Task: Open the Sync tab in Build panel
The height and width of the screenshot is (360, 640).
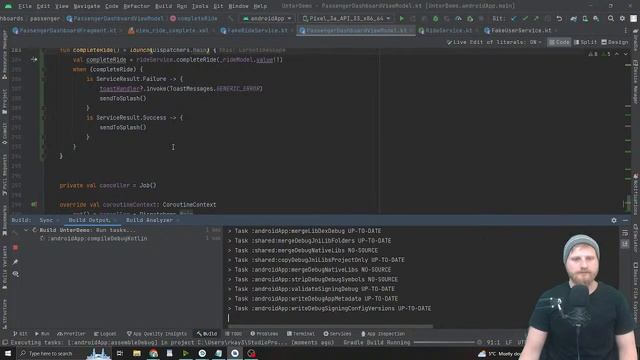Action: click(46, 220)
